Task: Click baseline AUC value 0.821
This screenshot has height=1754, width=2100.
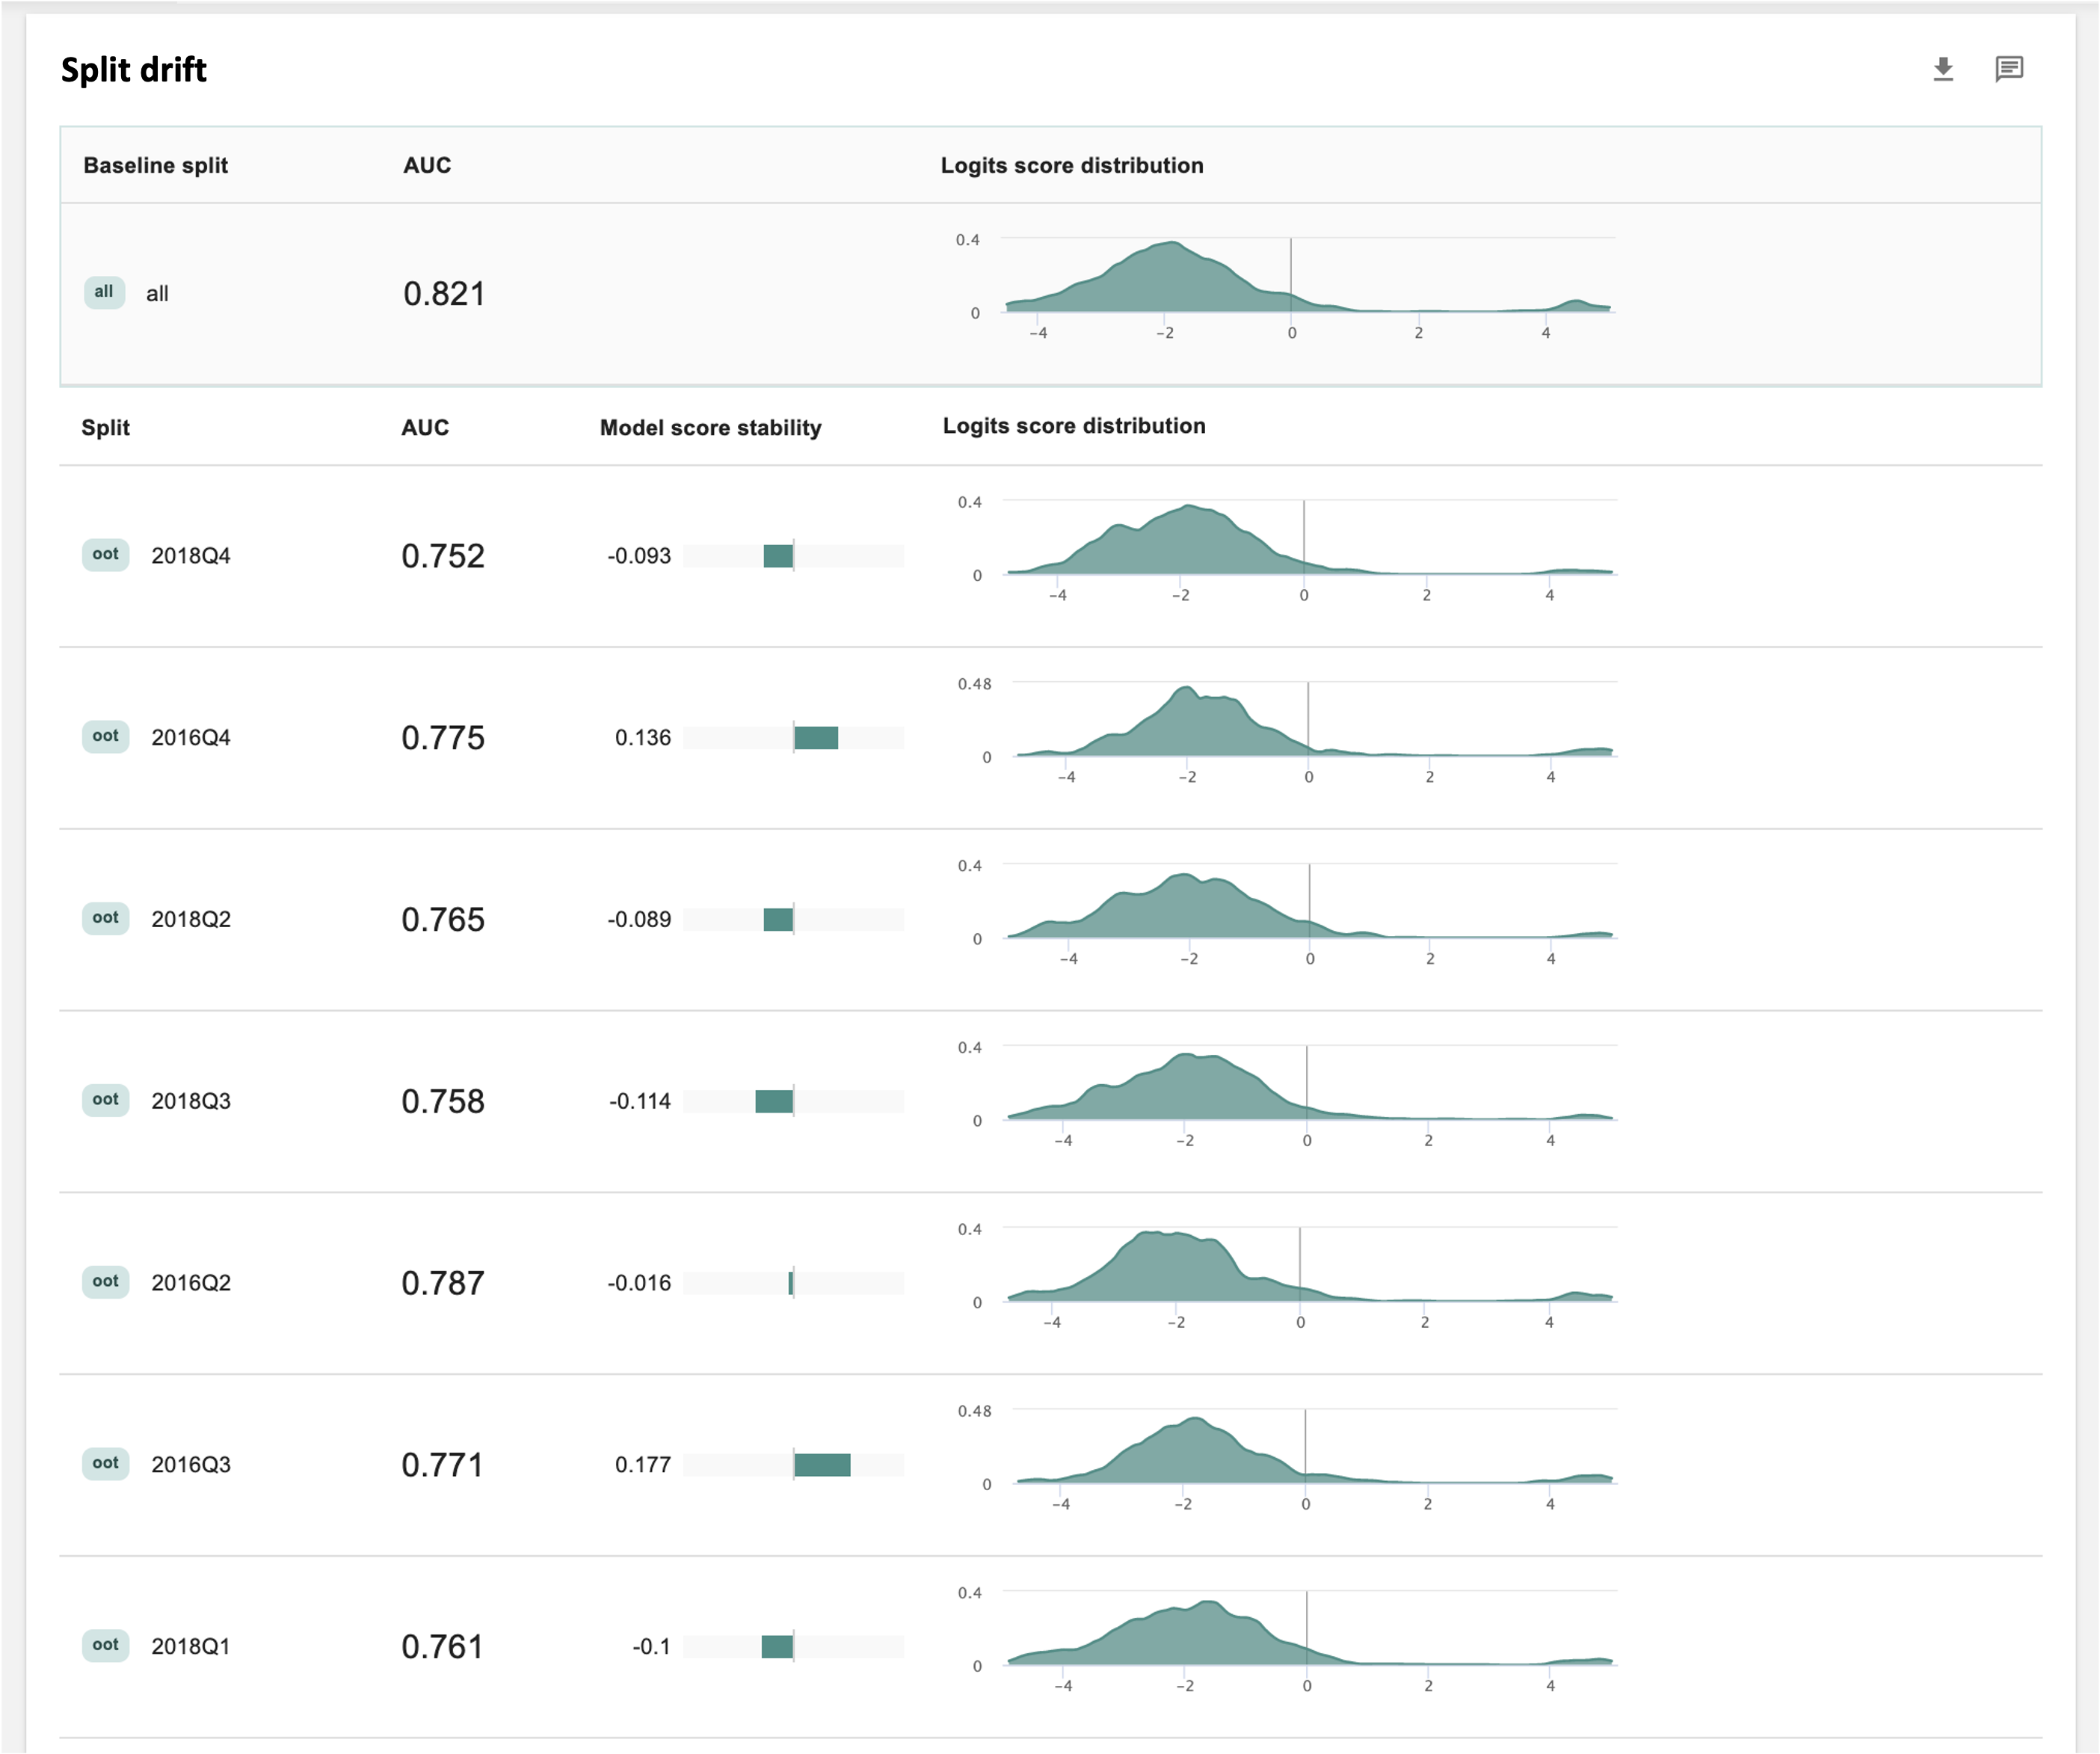Action: (444, 294)
